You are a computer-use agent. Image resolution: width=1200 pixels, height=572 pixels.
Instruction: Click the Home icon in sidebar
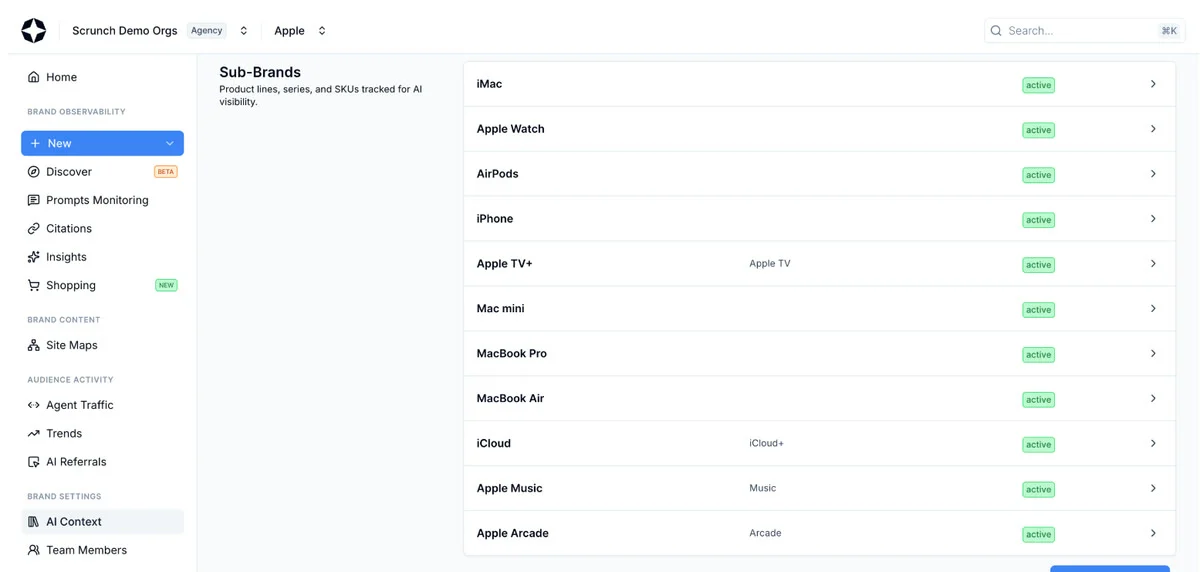[34, 77]
